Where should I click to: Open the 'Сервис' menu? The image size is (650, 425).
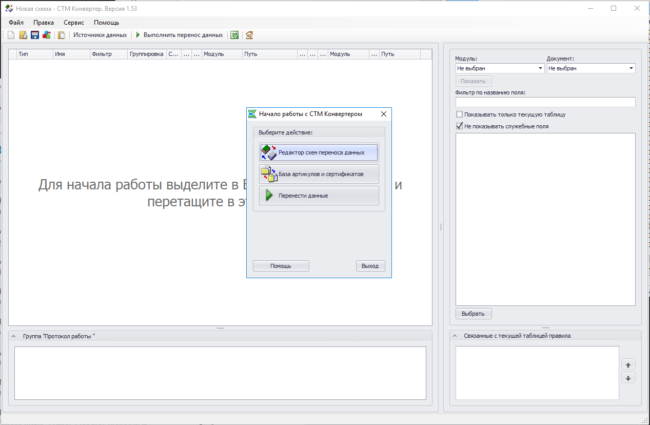tap(73, 21)
